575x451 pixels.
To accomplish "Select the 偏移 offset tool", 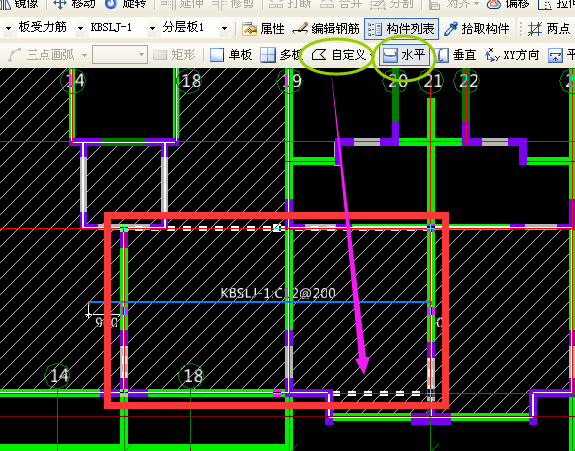I will pos(508,4).
